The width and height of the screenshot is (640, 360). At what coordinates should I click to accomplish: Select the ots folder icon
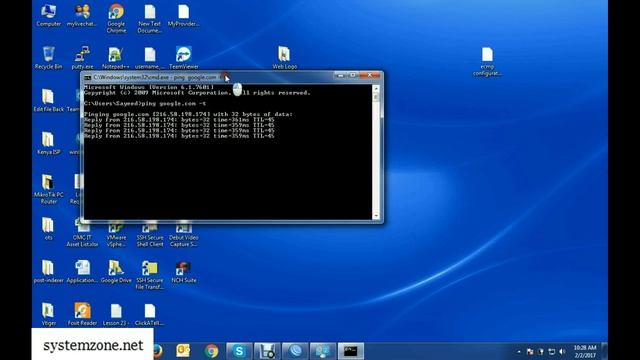tap(48, 229)
